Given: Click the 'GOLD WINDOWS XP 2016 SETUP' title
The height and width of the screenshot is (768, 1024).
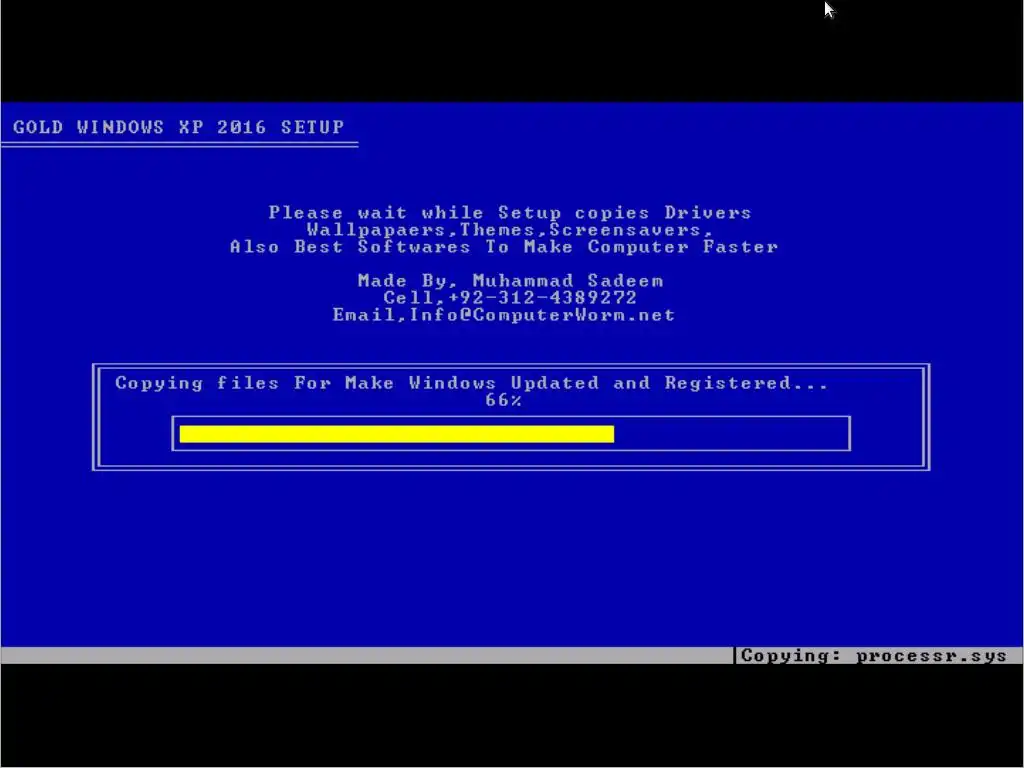Looking at the screenshot, I should click(x=178, y=127).
